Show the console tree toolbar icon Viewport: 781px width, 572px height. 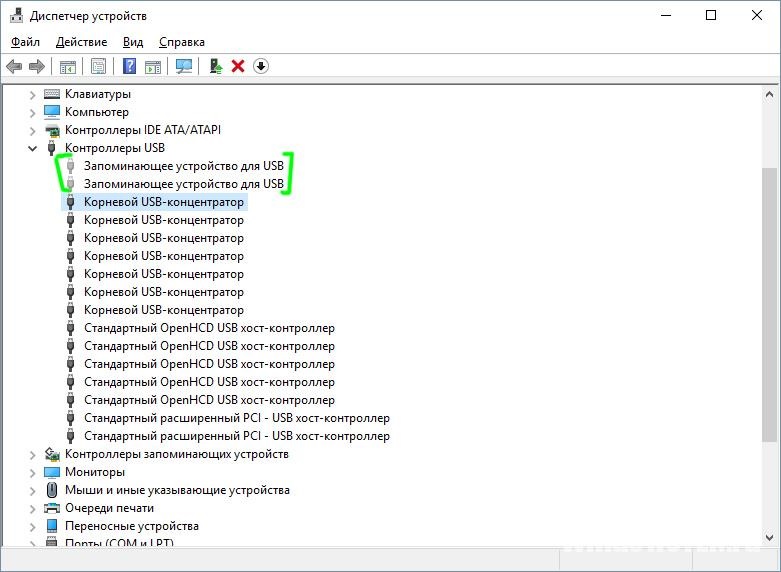[68, 66]
